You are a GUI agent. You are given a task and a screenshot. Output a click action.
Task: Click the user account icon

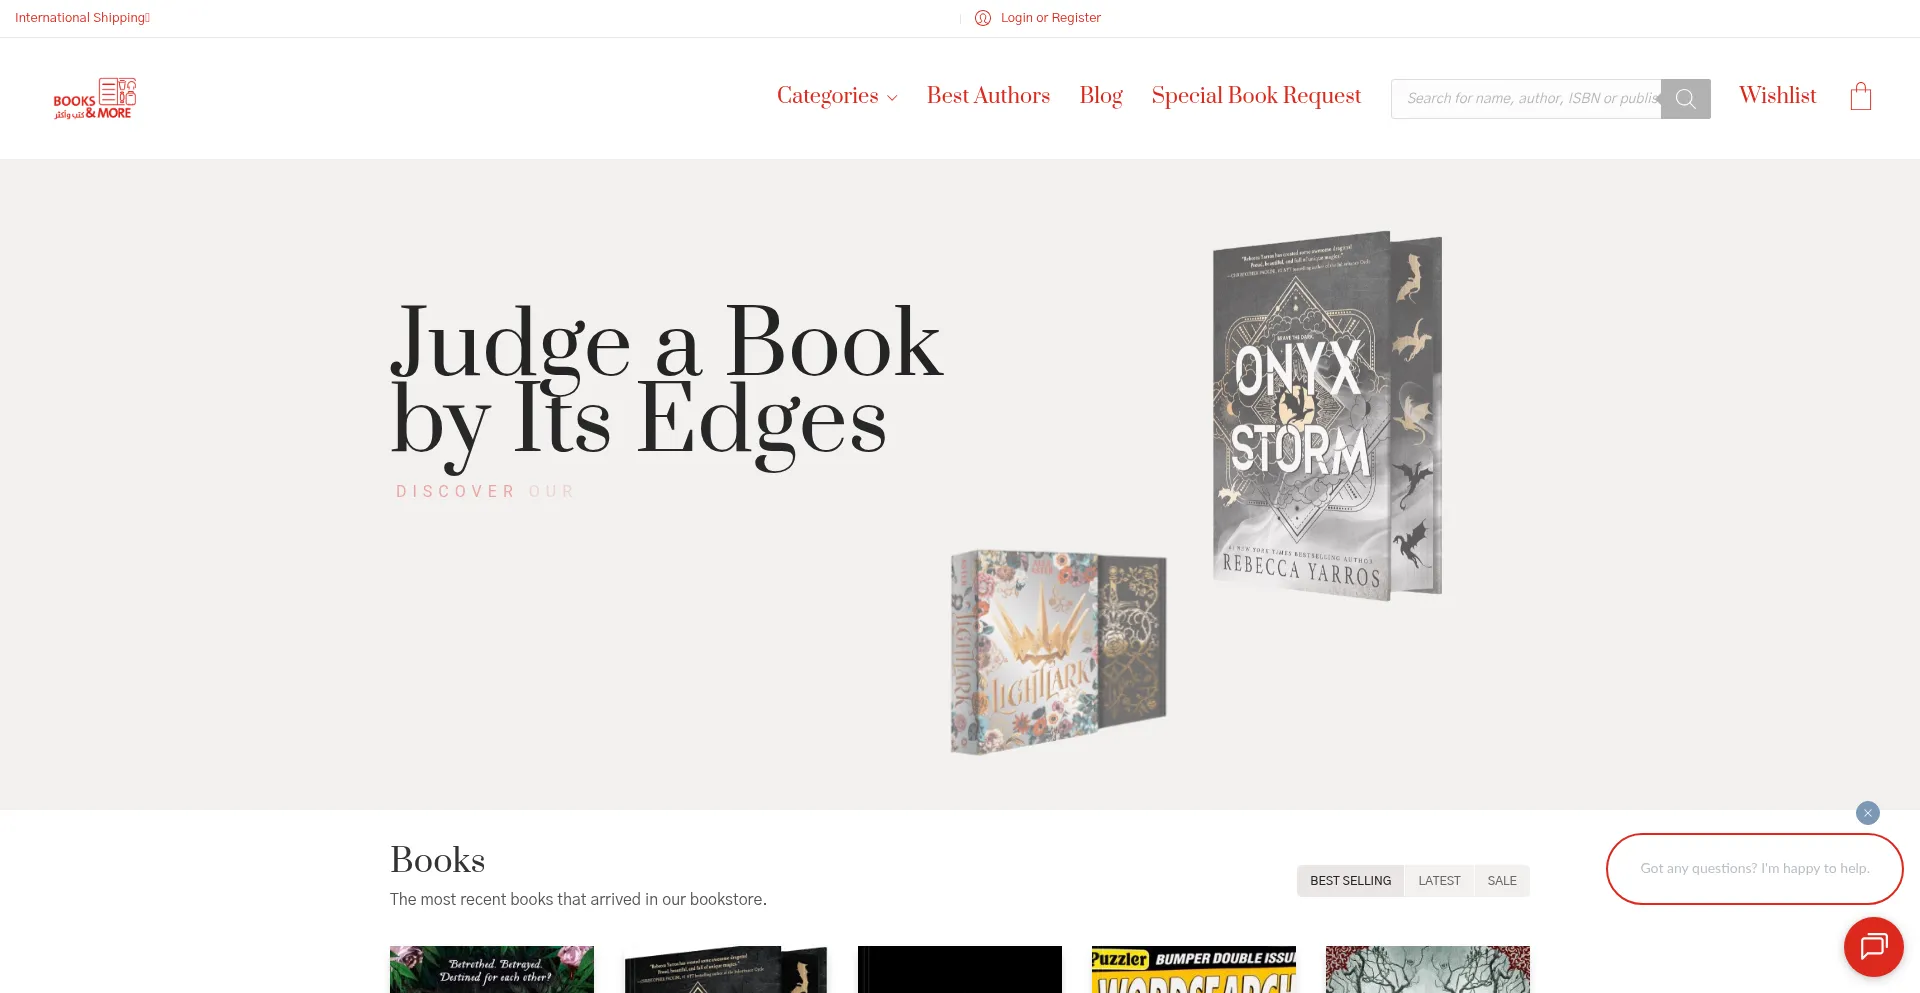click(x=983, y=18)
